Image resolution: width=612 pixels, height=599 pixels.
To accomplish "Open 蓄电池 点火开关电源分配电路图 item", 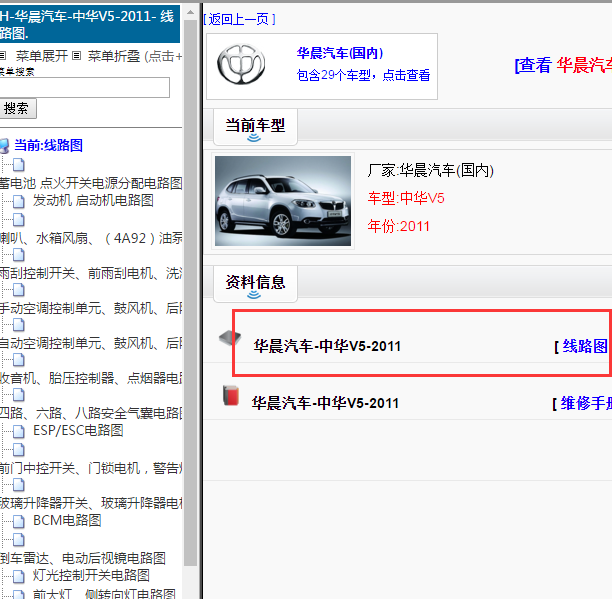I will pos(91,183).
